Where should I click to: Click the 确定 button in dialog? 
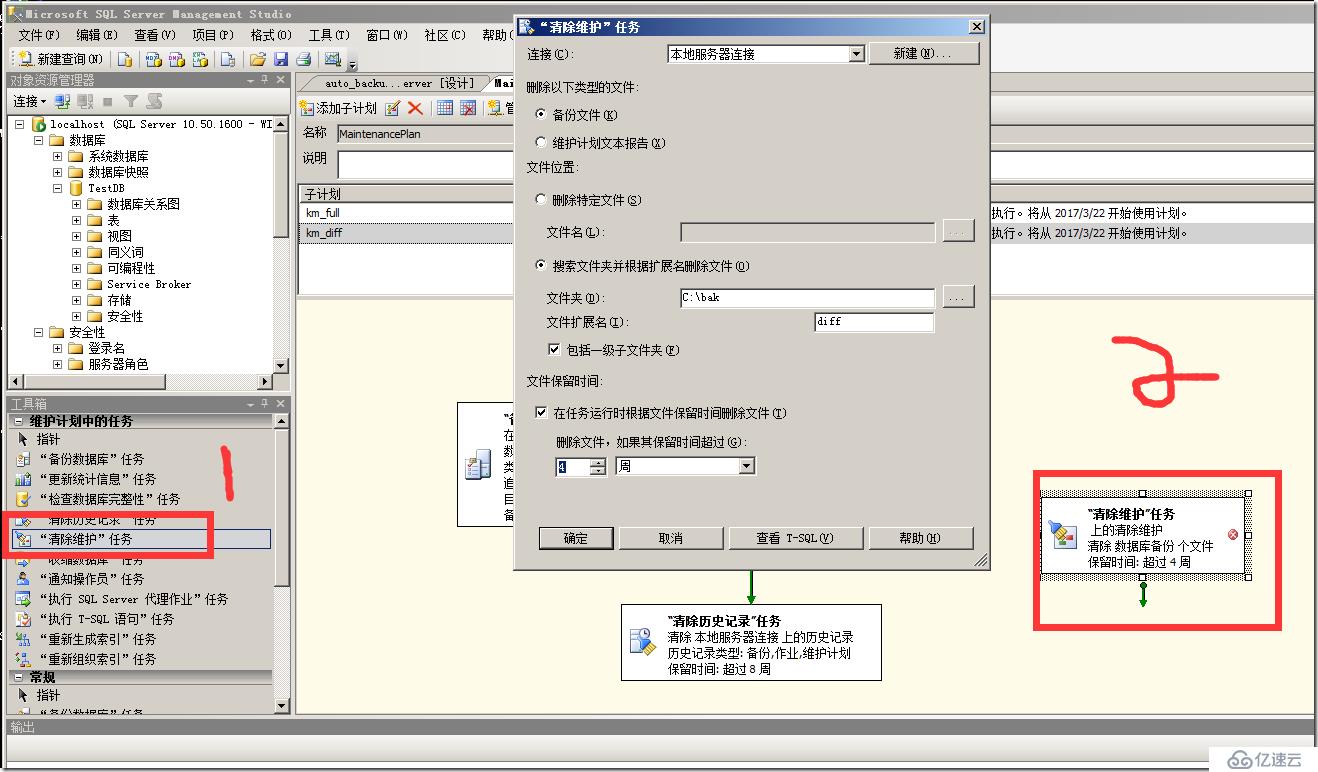pos(576,538)
